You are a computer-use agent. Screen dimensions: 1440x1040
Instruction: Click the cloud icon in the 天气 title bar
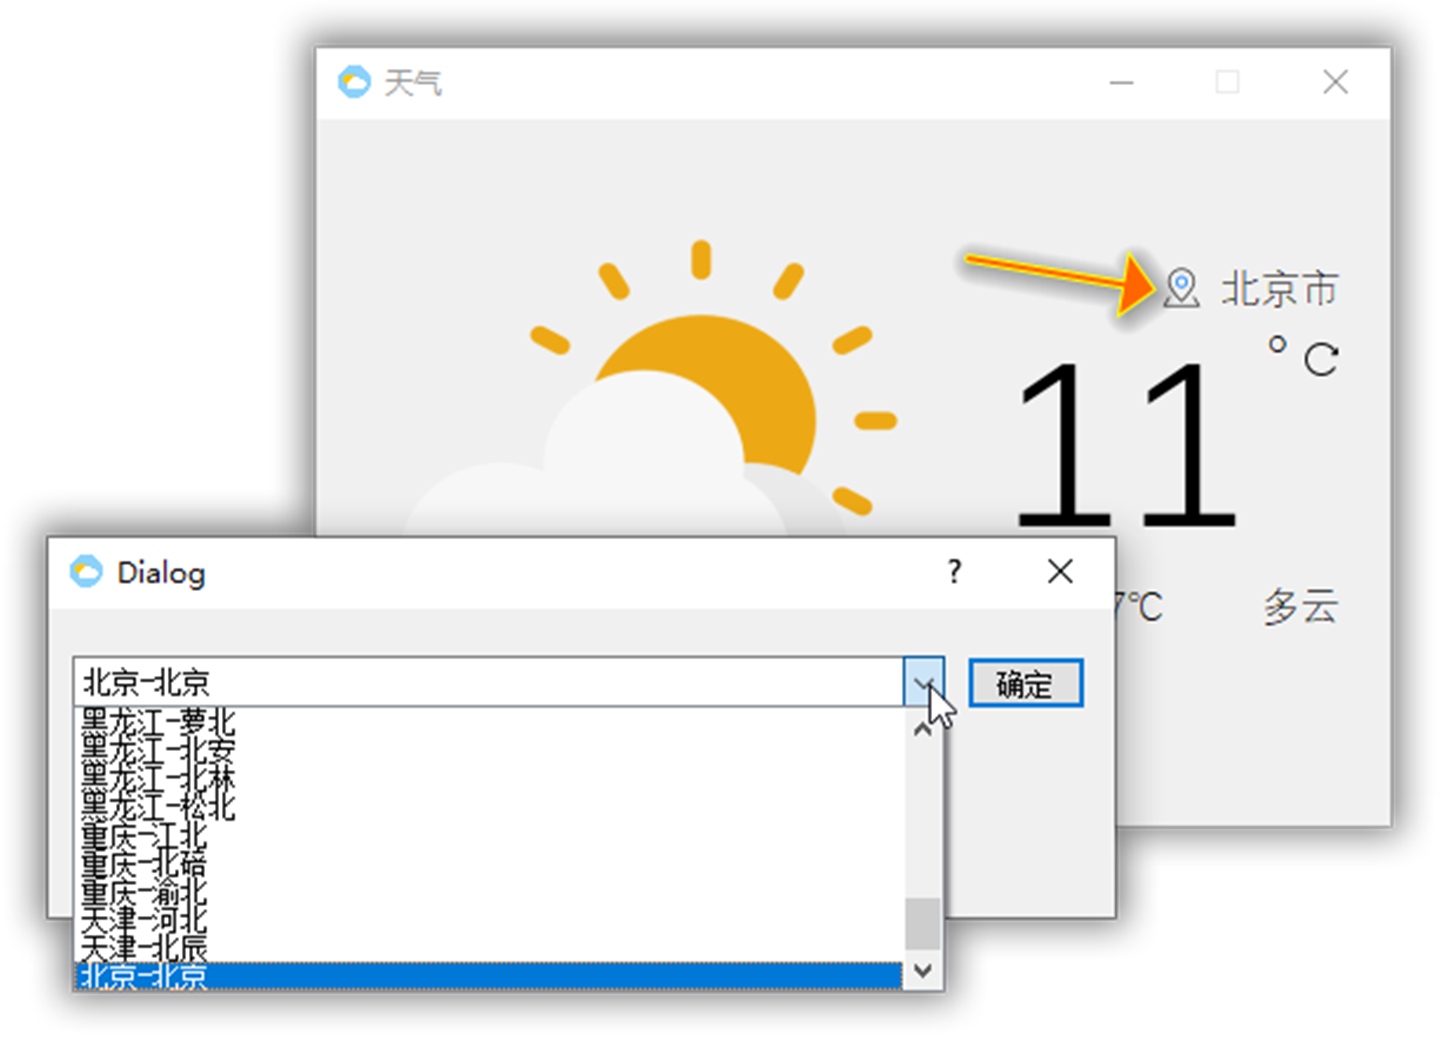tap(354, 82)
